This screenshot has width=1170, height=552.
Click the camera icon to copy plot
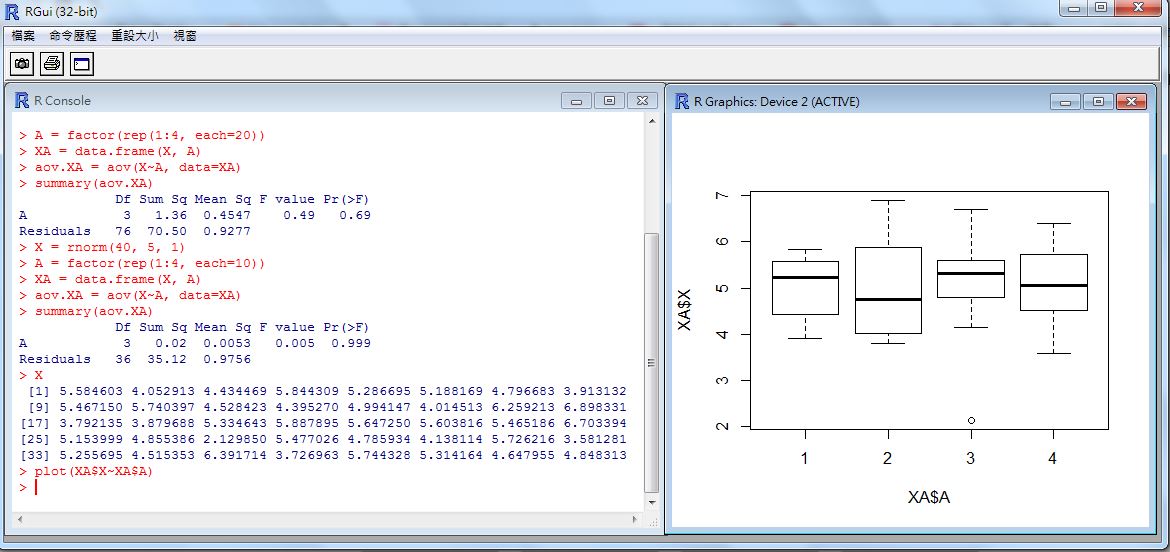coord(22,64)
